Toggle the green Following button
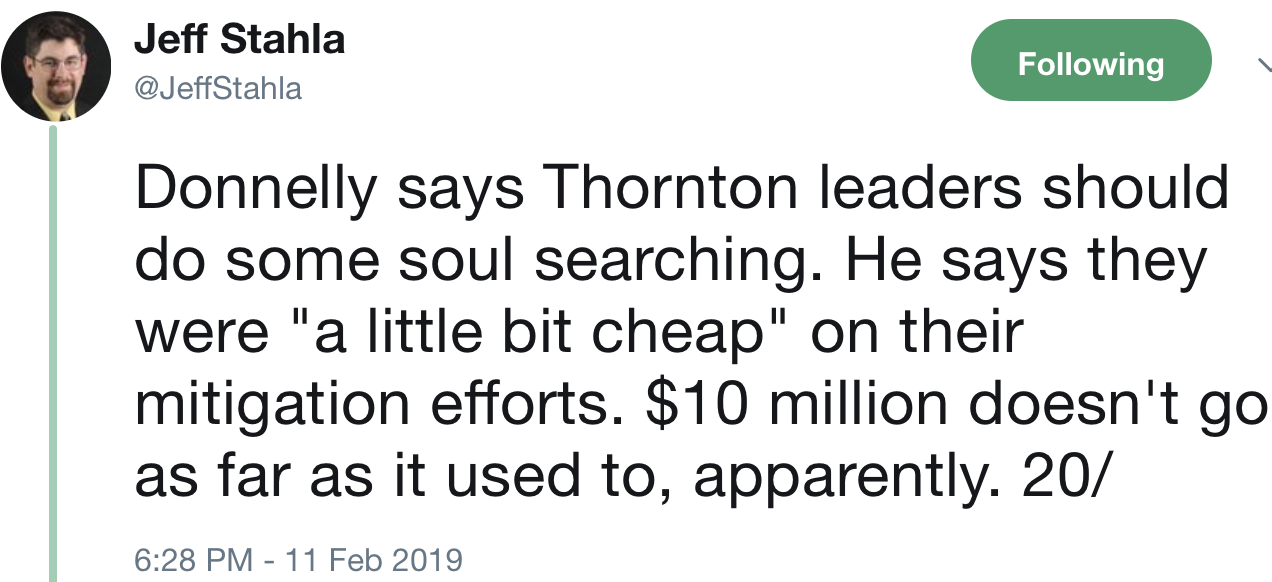 1090,64
